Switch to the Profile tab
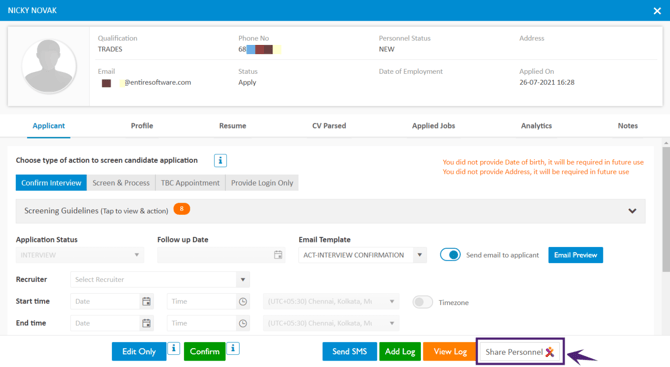 [142, 126]
